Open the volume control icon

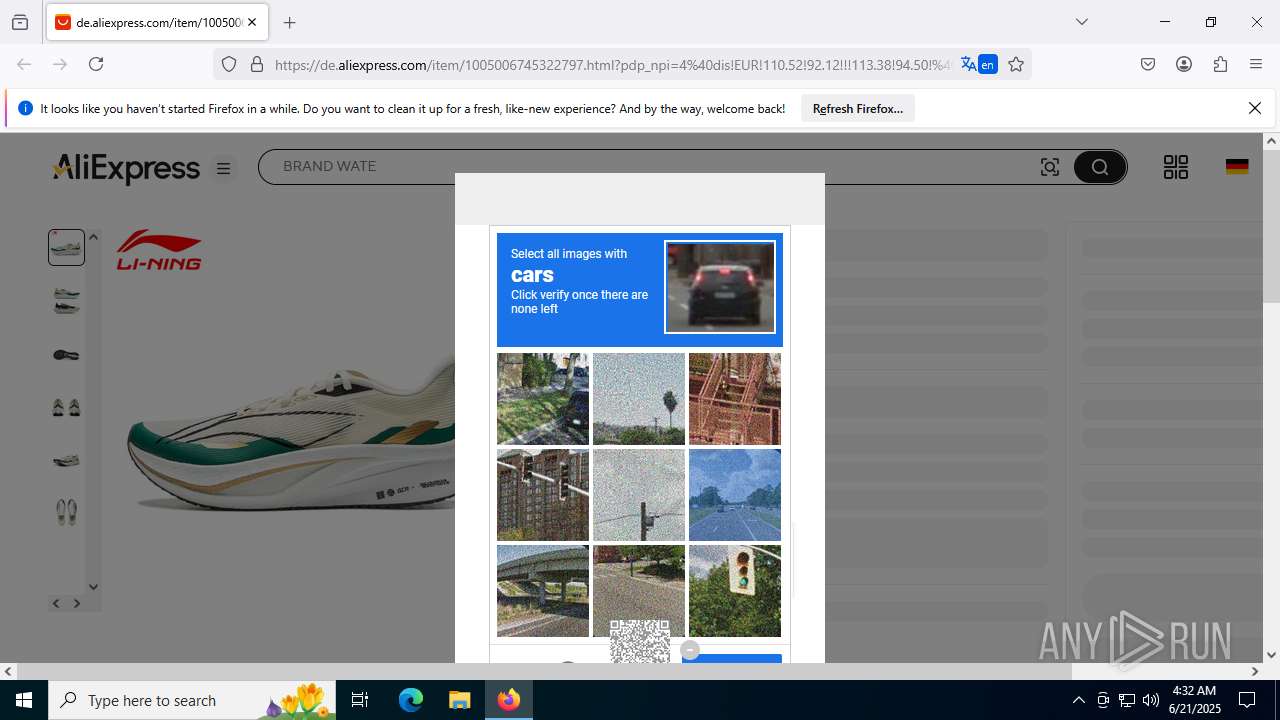coord(1151,700)
